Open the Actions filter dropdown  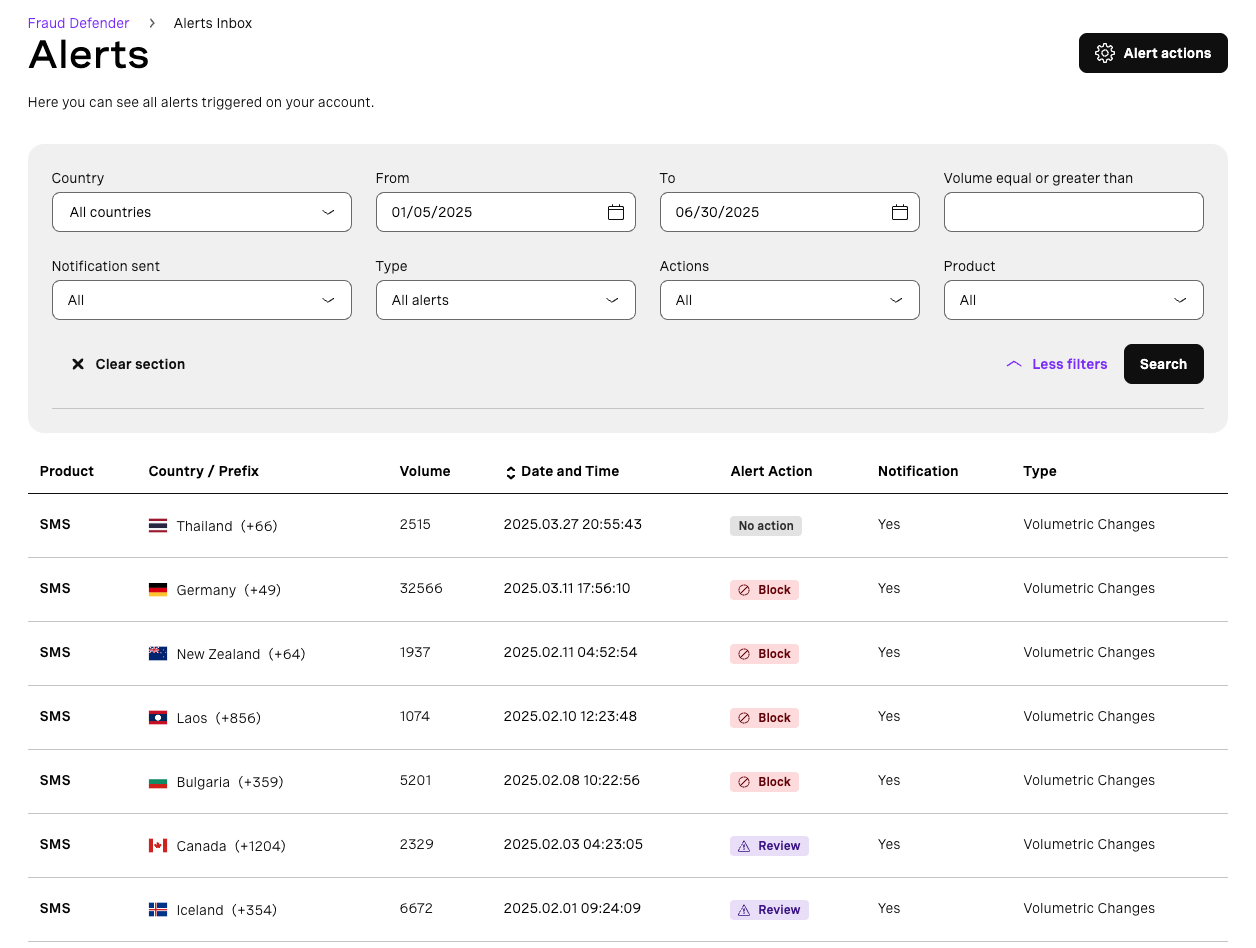click(x=790, y=300)
